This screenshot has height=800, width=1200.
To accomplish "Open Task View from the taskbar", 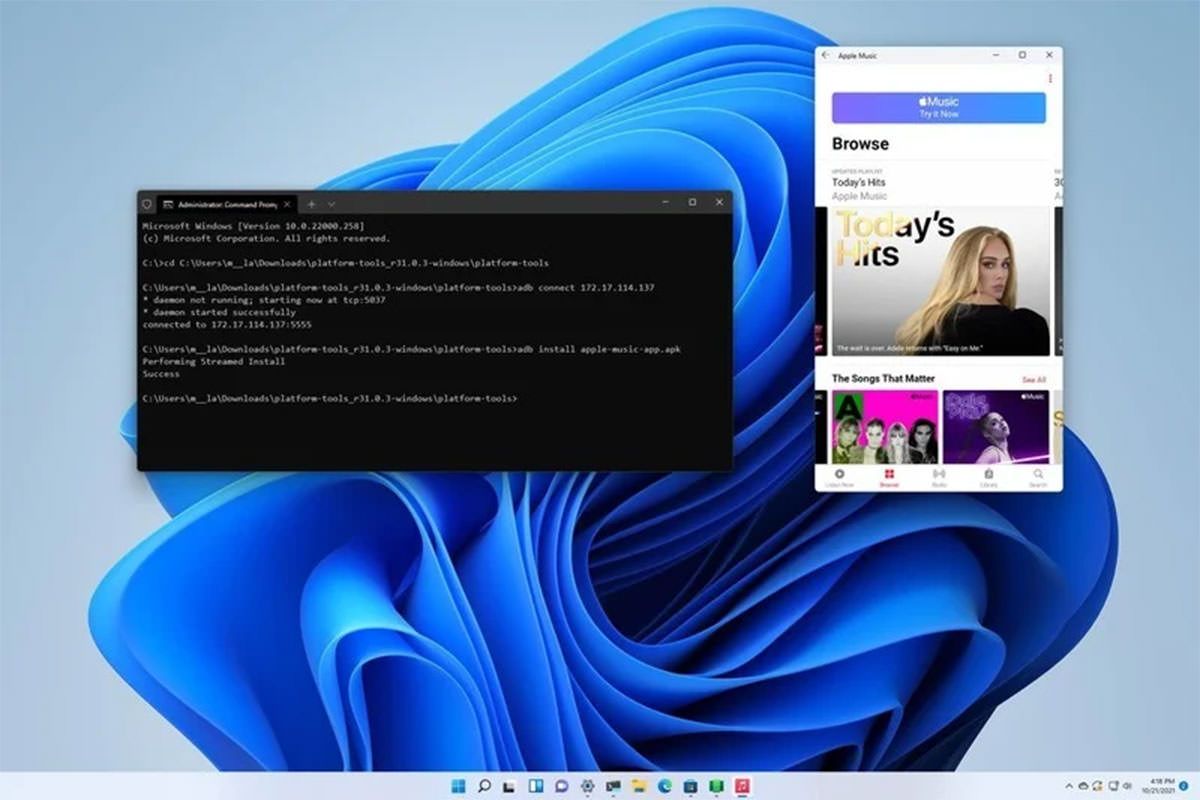I will point(509,786).
